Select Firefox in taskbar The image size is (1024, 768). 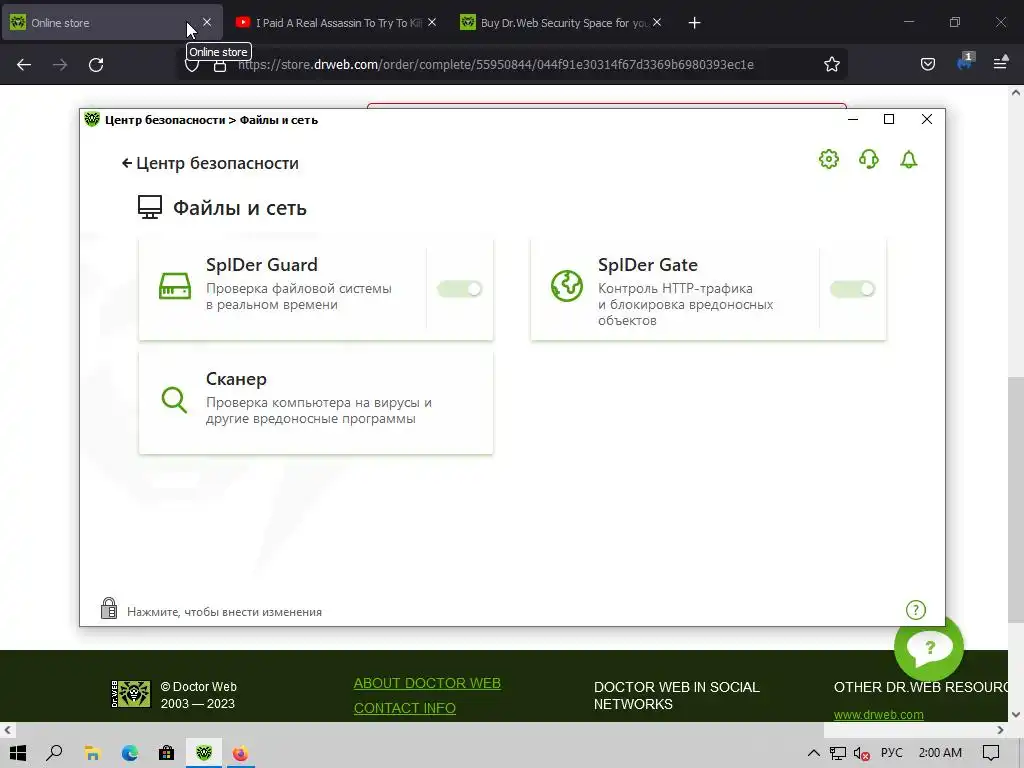240,753
